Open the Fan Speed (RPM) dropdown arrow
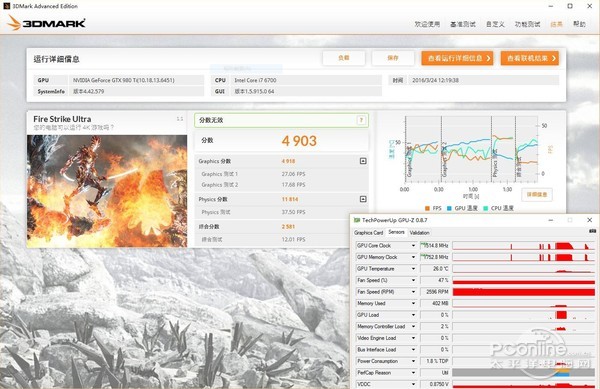 point(413,292)
